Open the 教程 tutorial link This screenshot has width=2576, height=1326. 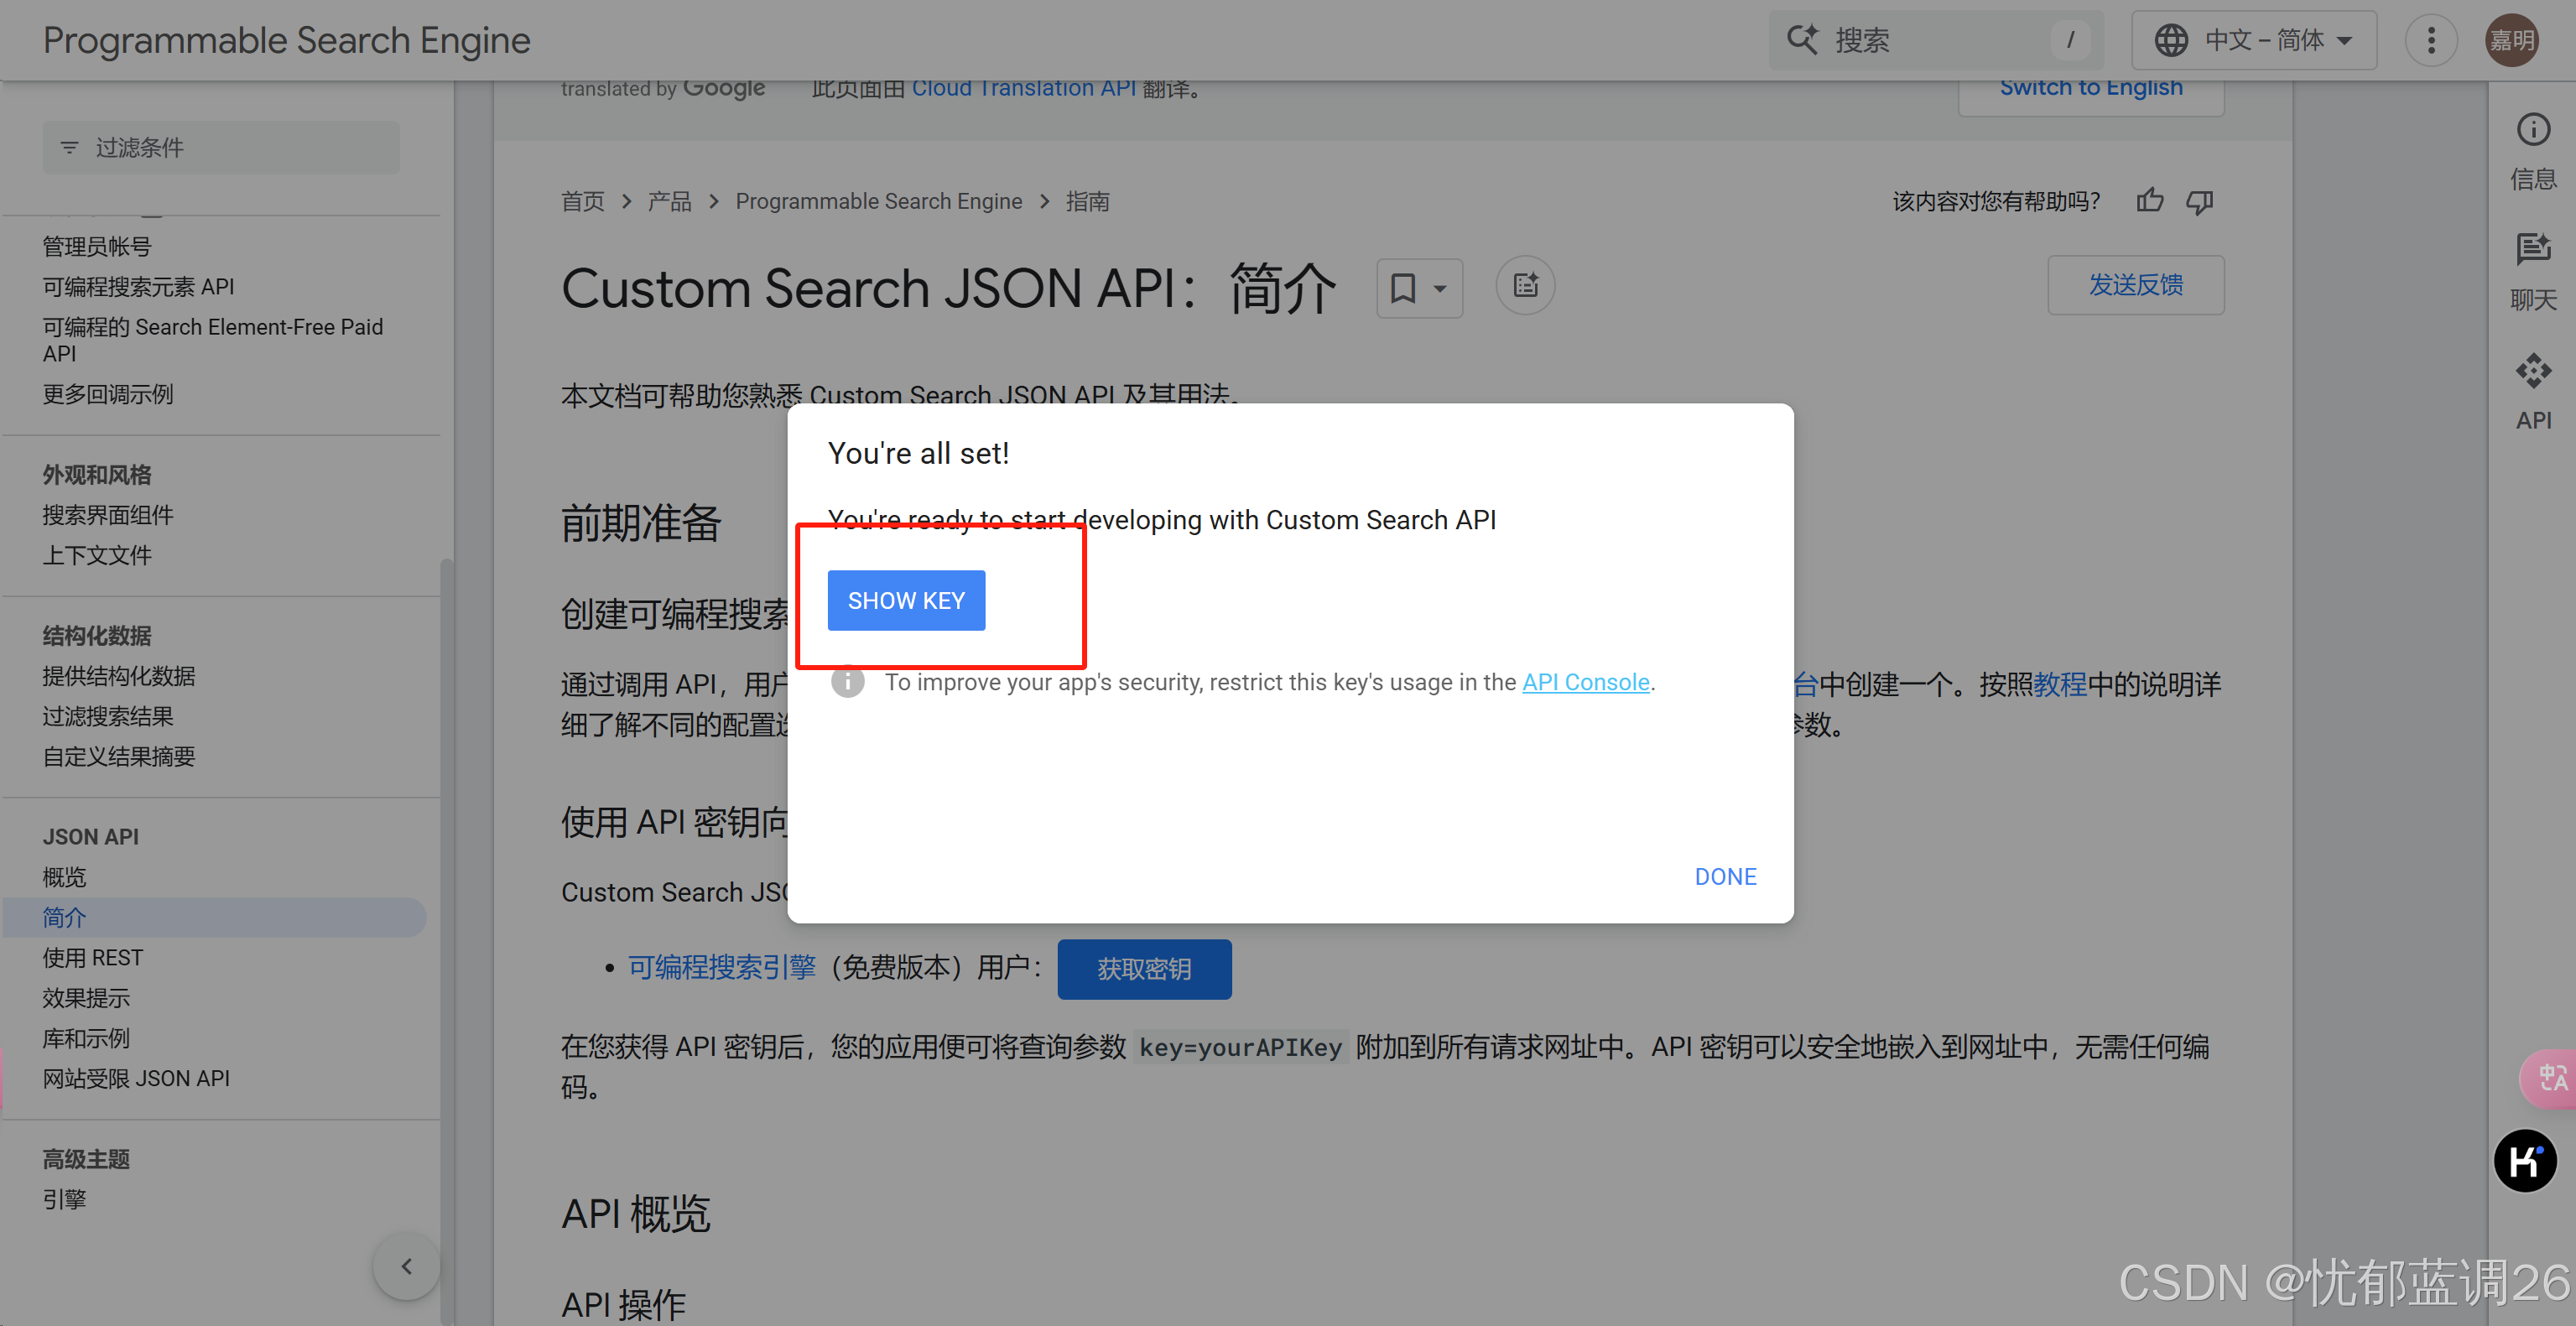(2060, 684)
